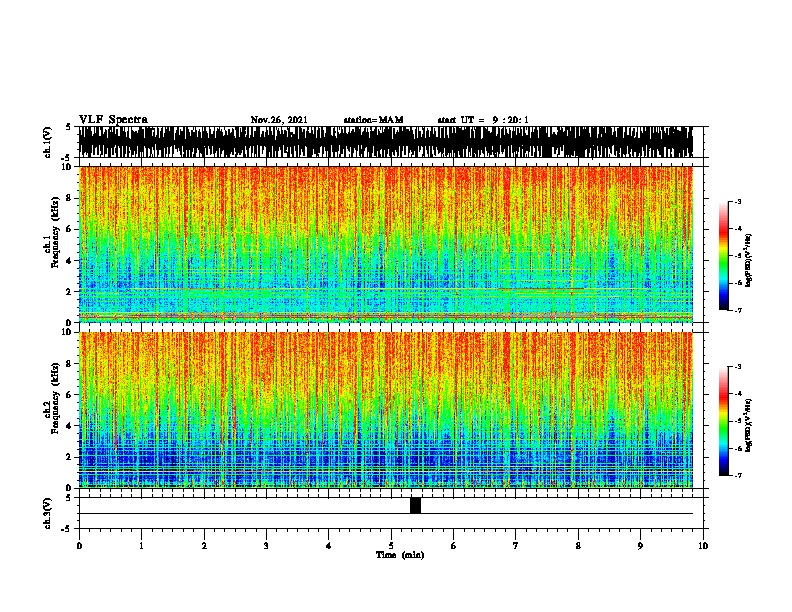
Task: Click the black pulse marker in ch.3 panel
Action: [x=415, y=505]
